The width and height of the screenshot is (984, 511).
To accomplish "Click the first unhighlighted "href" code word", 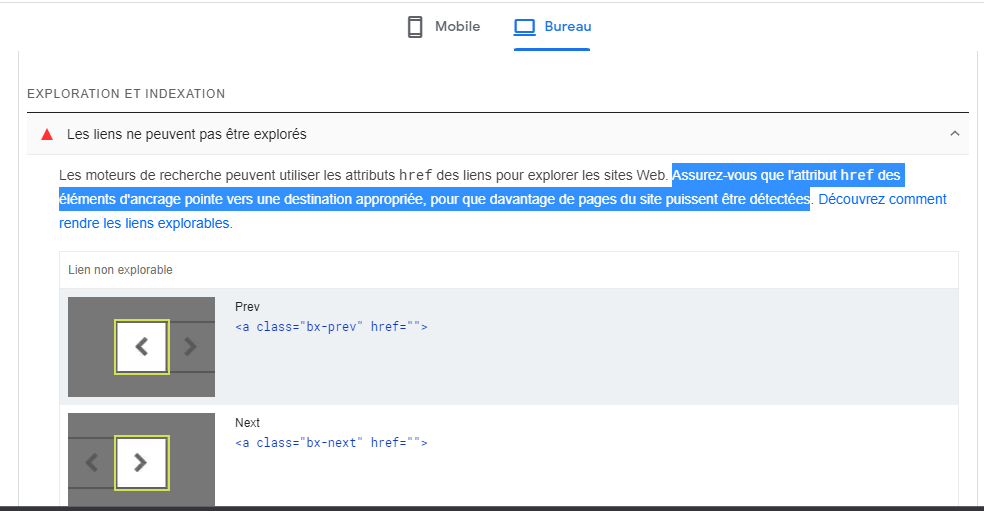I will click(415, 175).
